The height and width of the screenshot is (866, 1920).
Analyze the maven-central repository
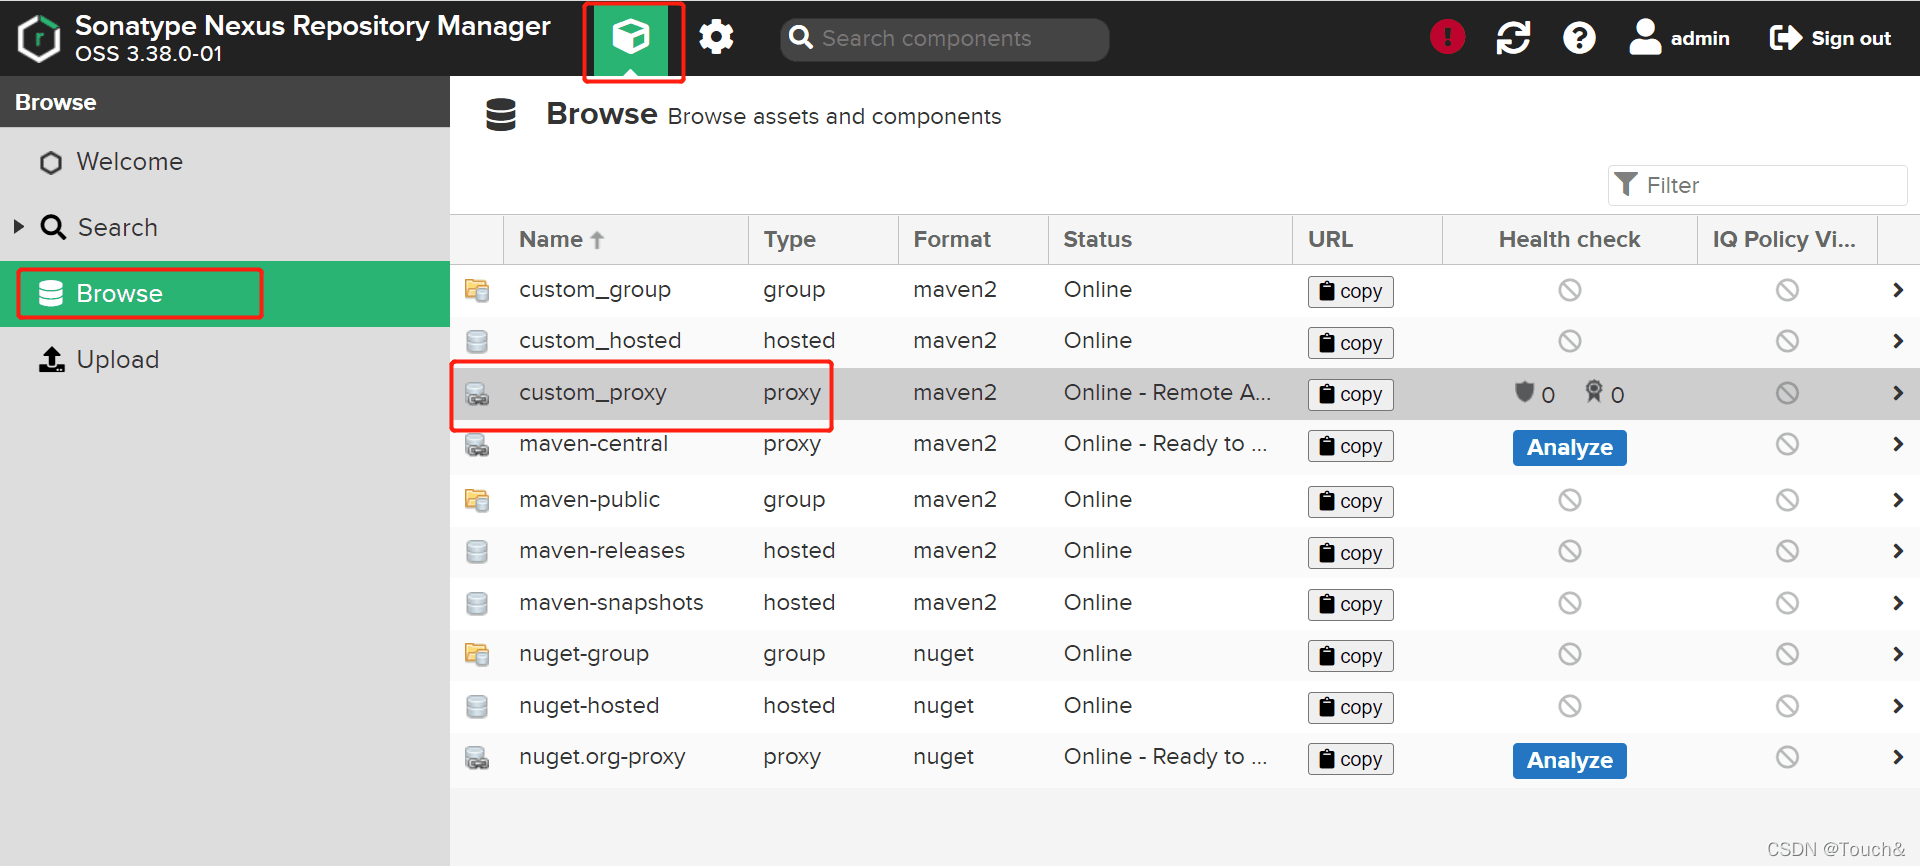1569,447
